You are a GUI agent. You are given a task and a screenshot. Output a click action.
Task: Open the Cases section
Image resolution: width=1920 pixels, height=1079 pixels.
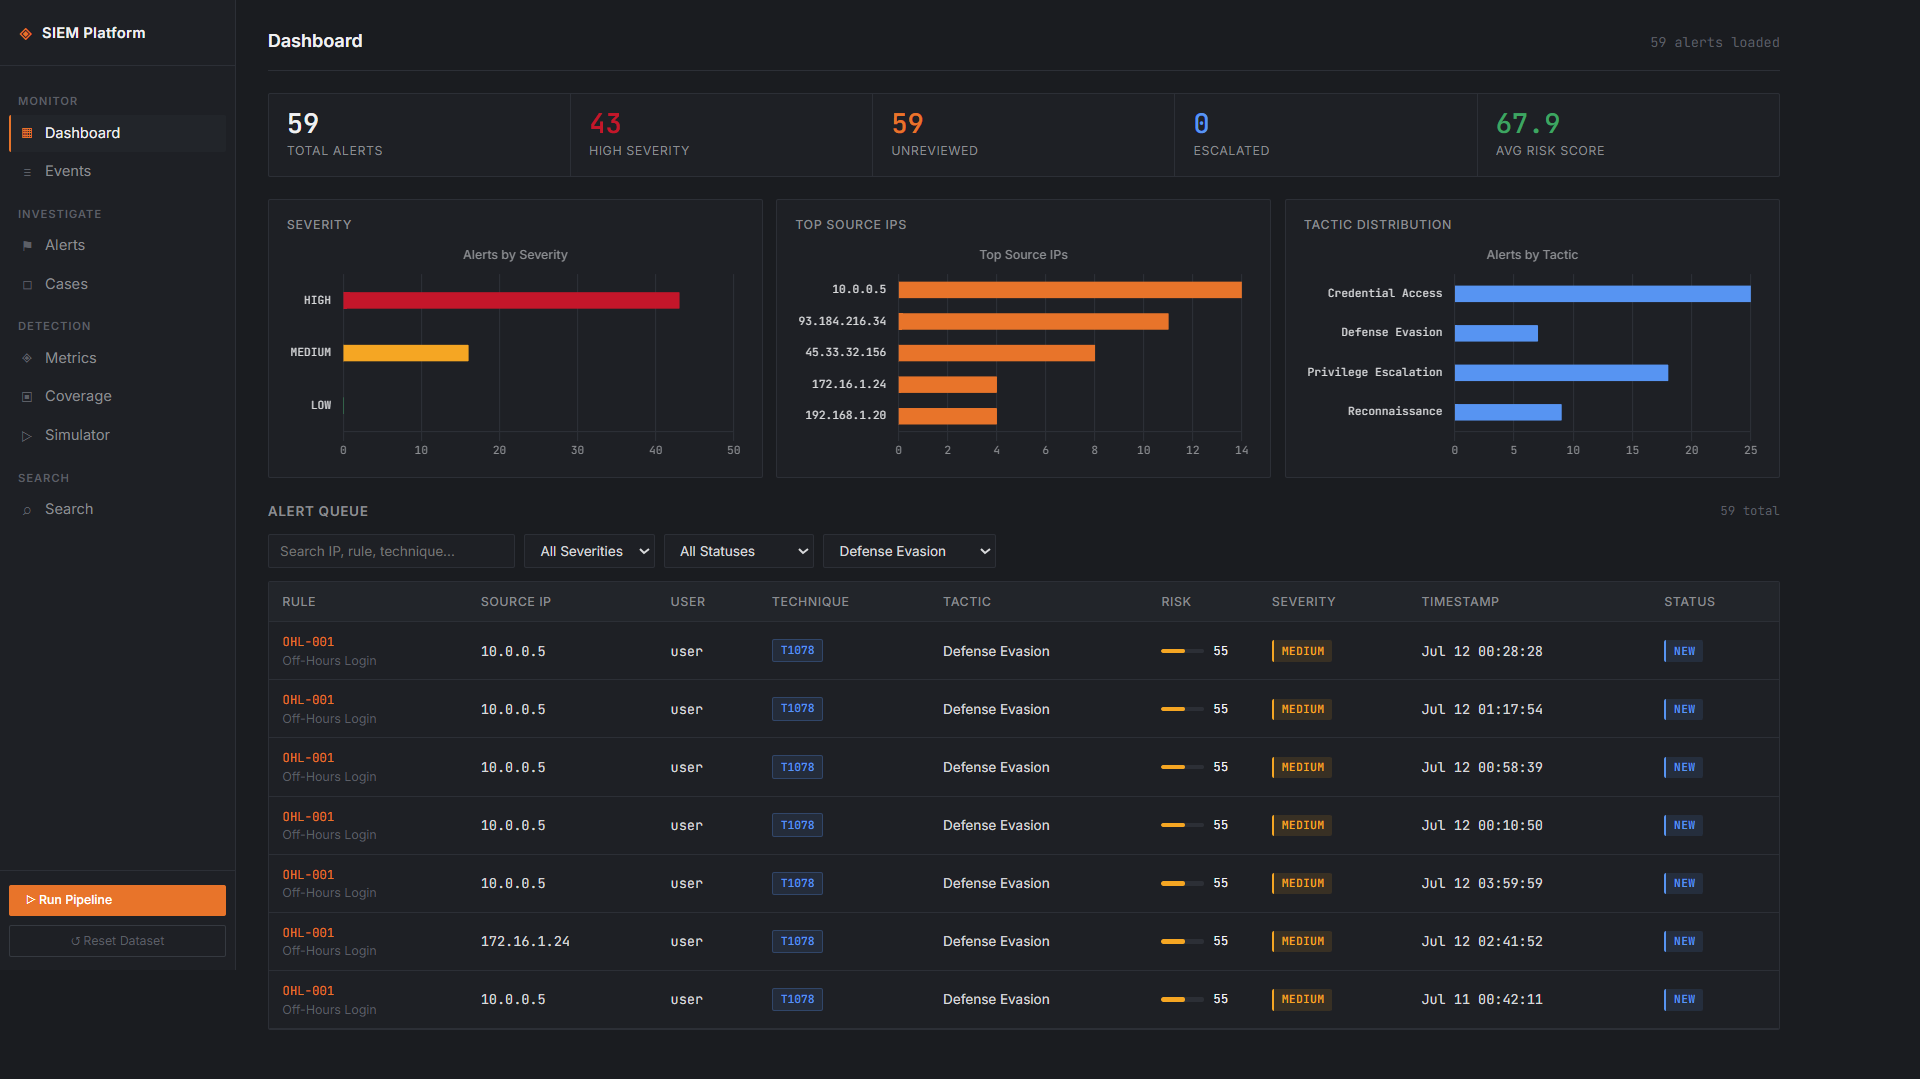pos(117,284)
